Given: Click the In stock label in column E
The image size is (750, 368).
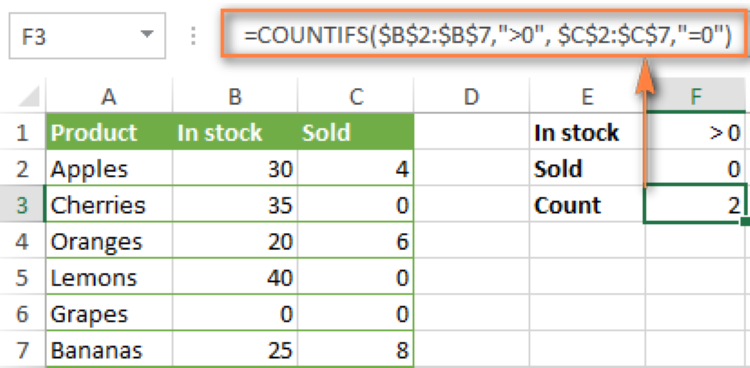Looking at the screenshot, I should [587, 132].
